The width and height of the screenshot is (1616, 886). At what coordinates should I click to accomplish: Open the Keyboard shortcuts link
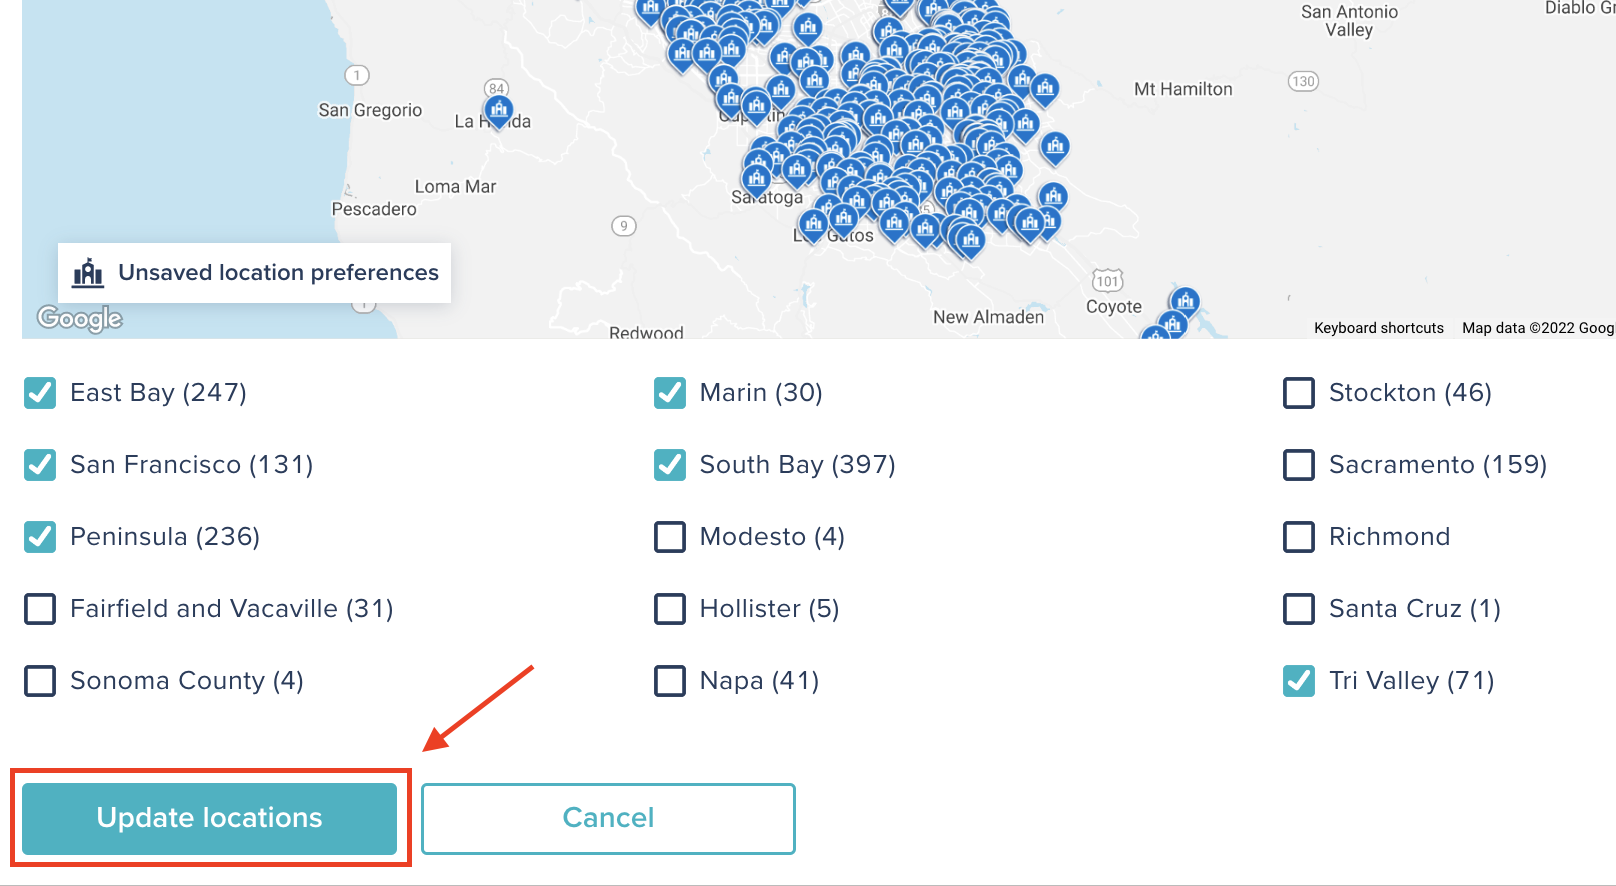(1378, 328)
